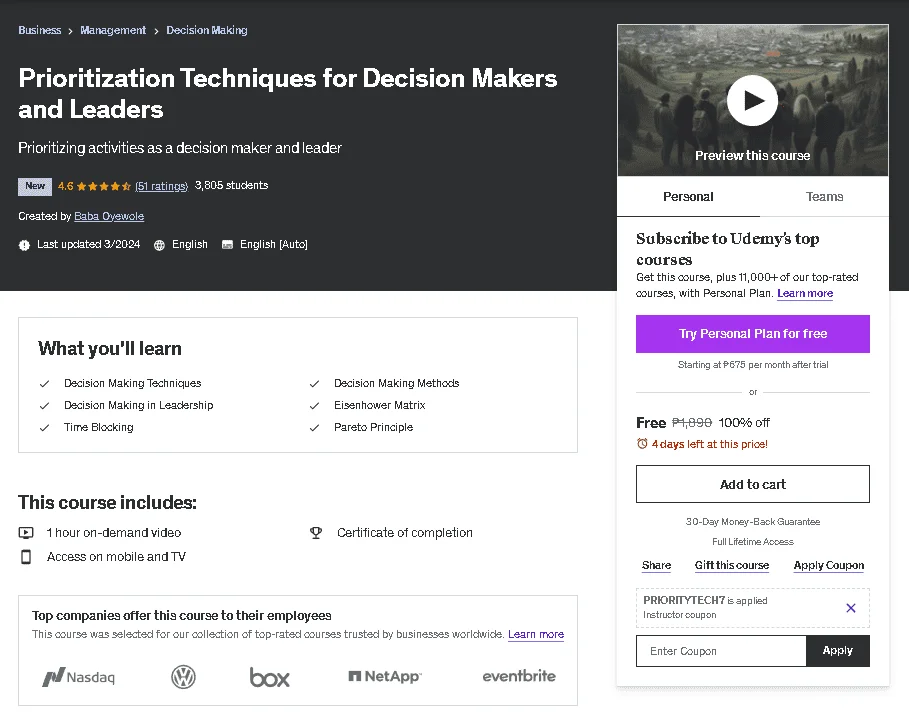The height and width of the screenshot is (717, 909).
Task: Click the 'Access on mobile and TV' text
Action: tap(116, 556)
